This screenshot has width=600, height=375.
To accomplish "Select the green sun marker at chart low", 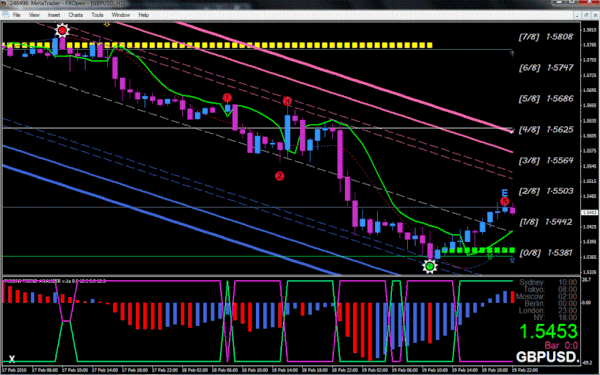I will [430, 266].
